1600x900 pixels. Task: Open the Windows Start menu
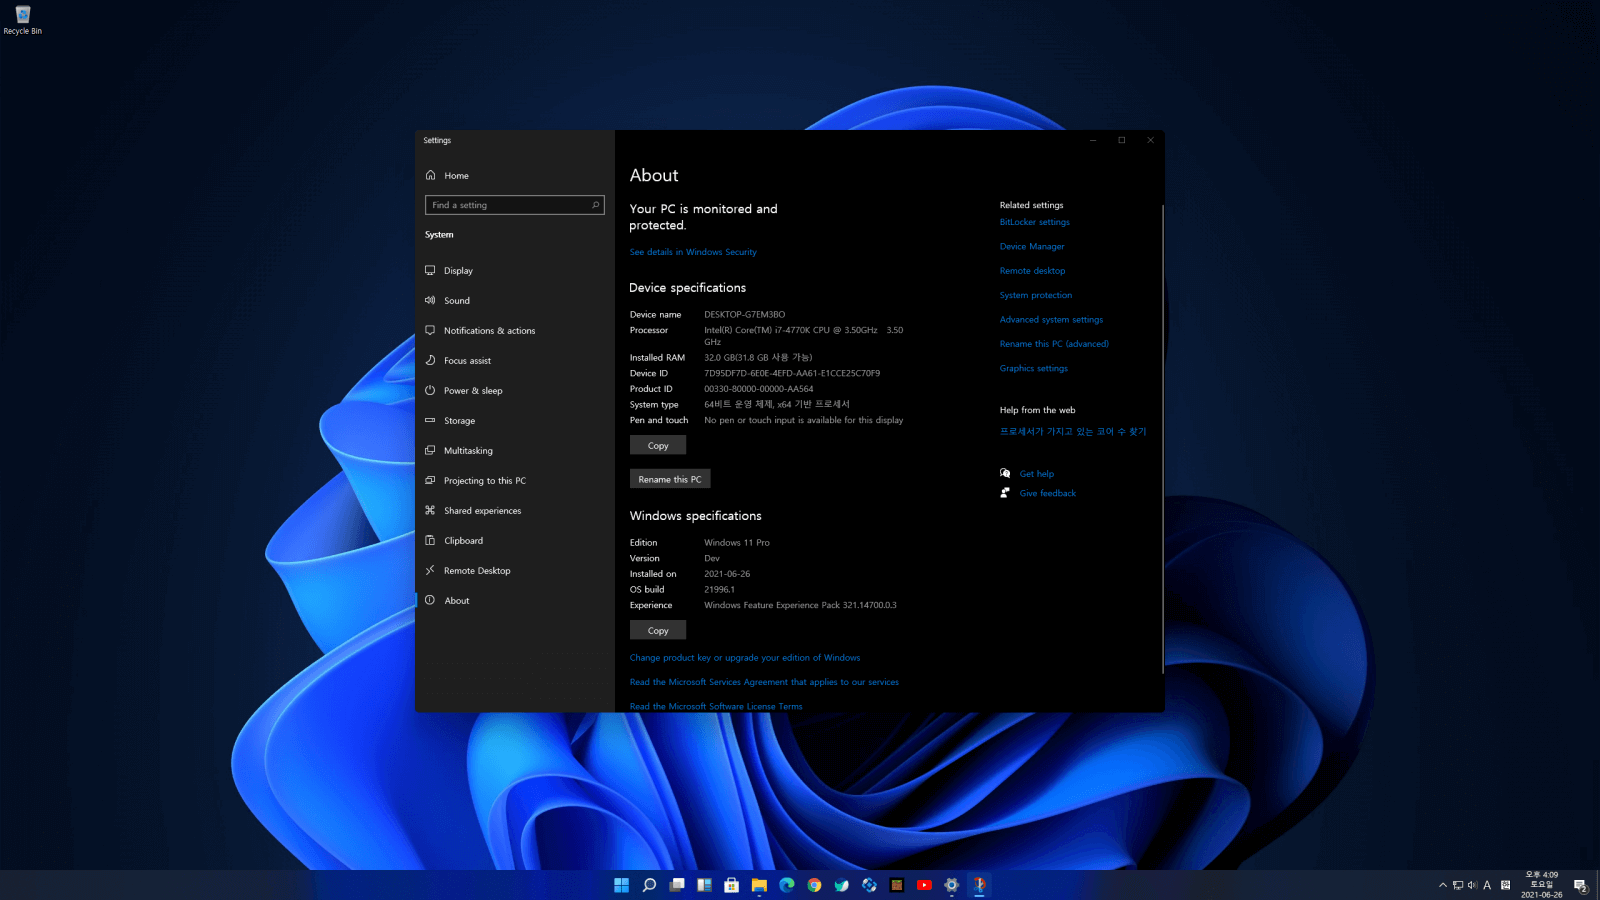621,885
